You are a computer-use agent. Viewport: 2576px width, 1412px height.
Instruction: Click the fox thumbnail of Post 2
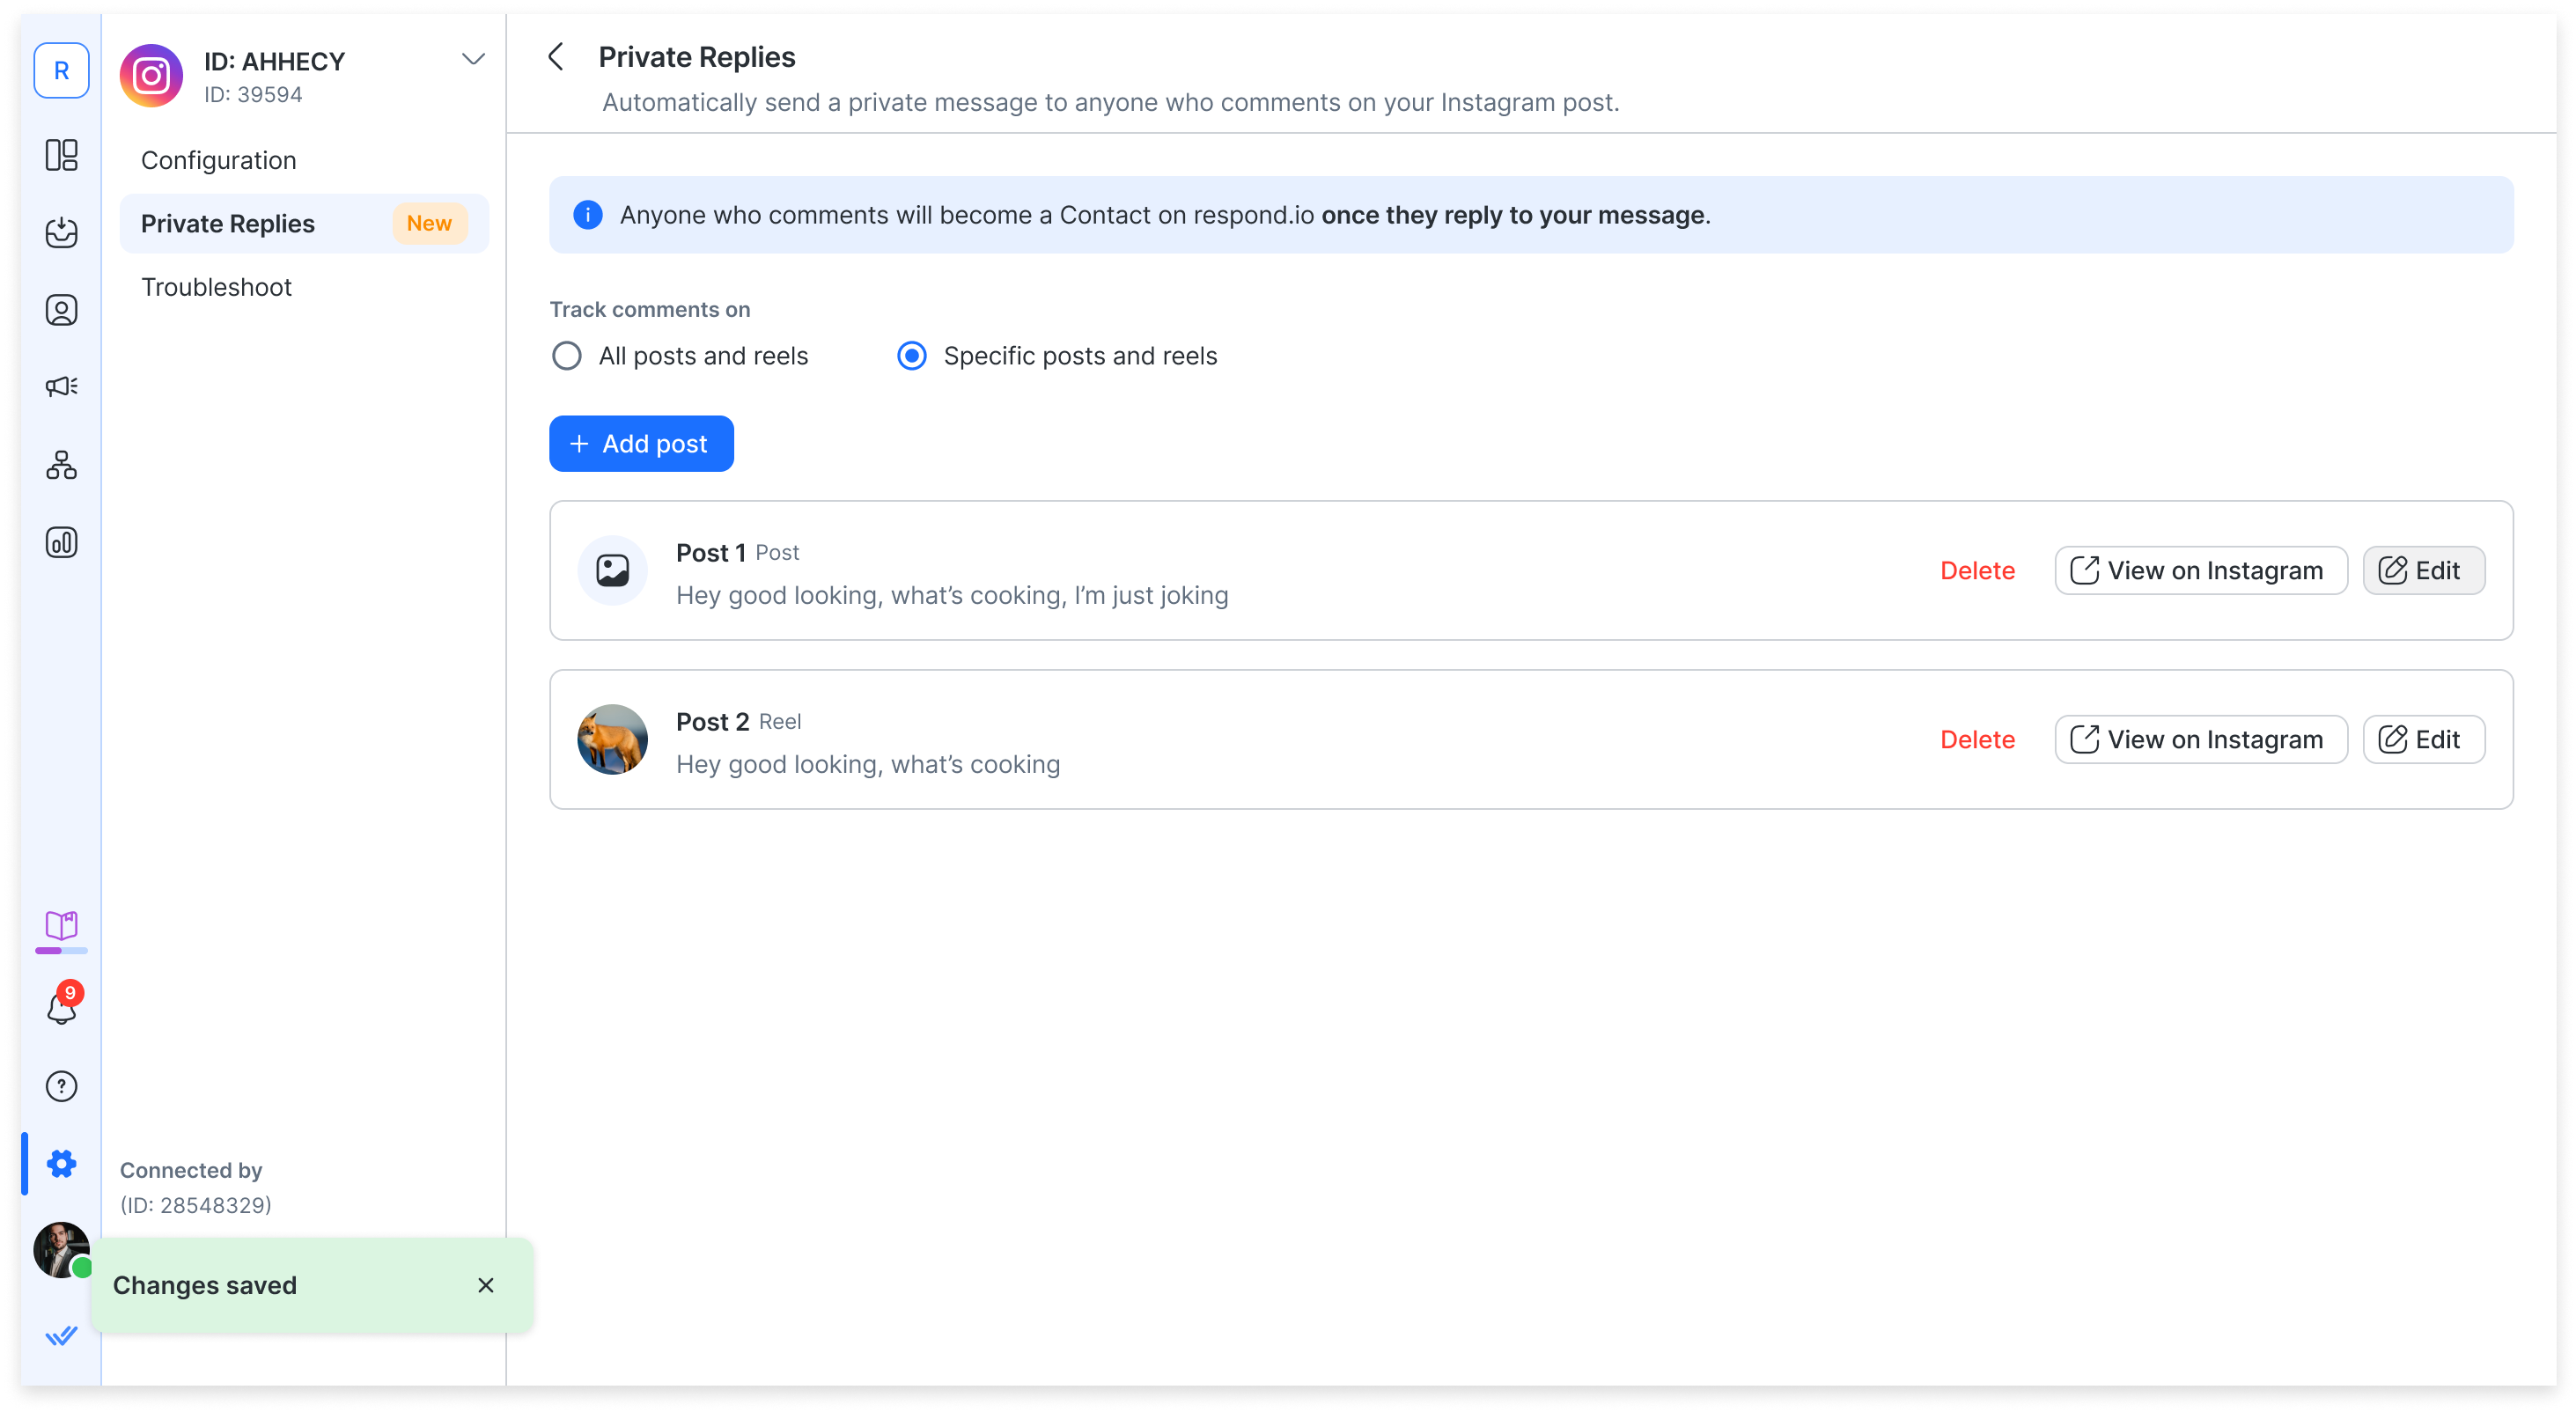tap(612, 740)
